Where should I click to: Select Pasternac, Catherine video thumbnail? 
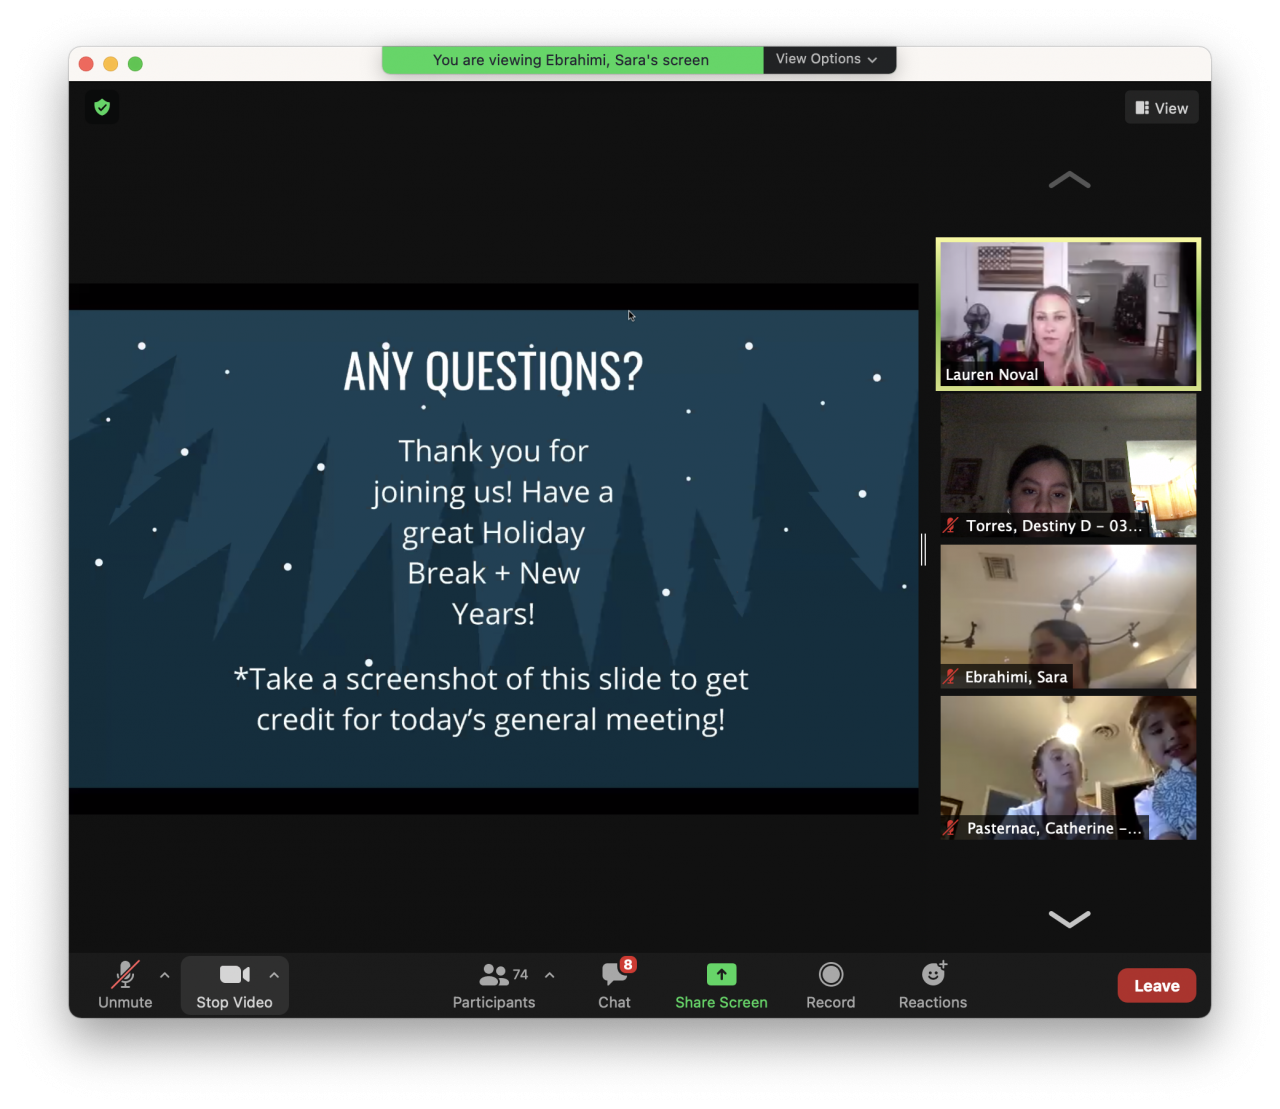pyautogui.click(x=1068, y=768)
